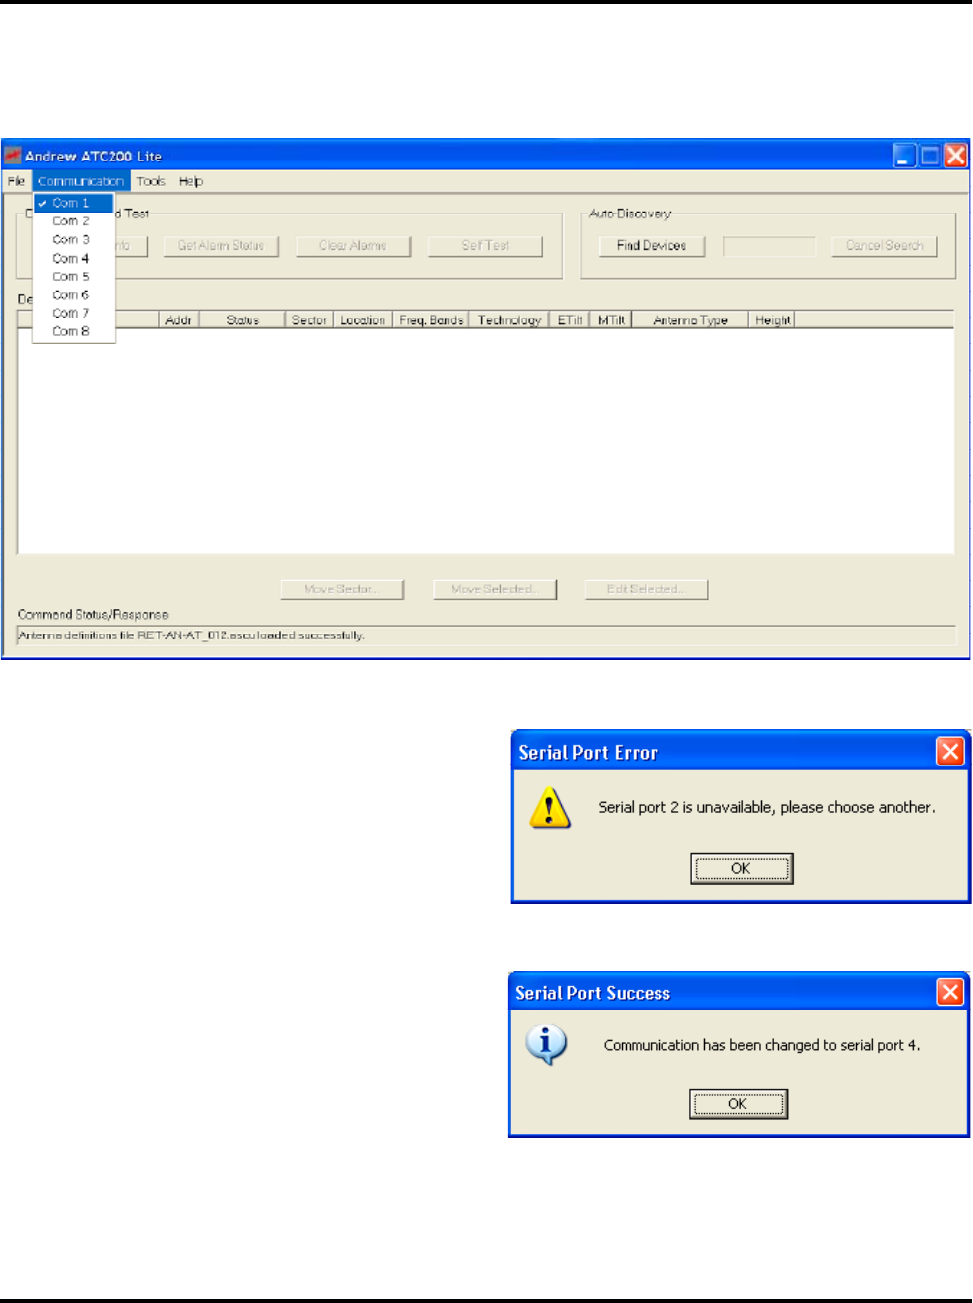Click the Andrew ATC200 Lite title bar icon

click(x=13, y=155)
